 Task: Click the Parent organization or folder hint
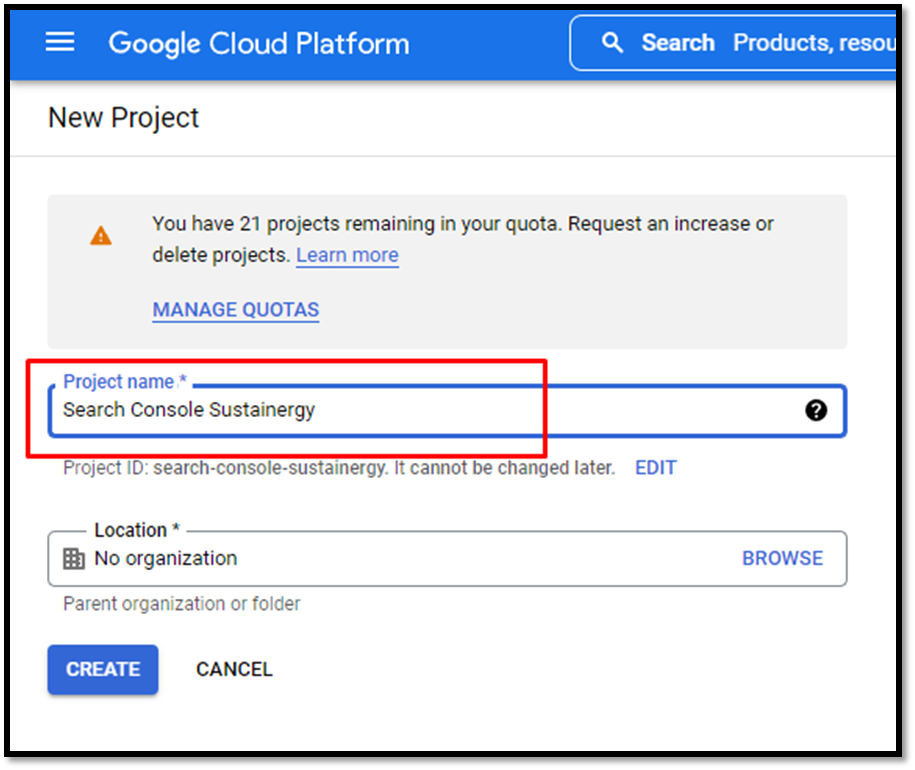point(181,604)
